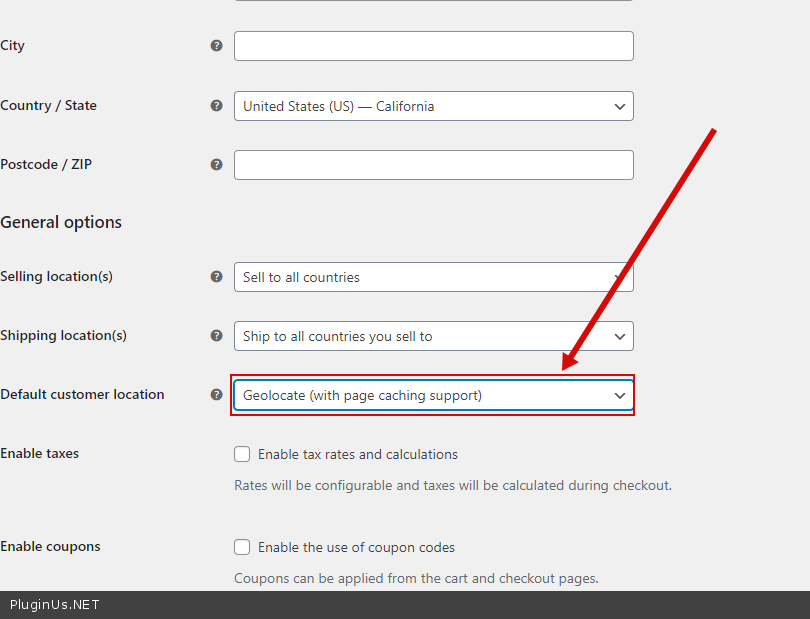Open the Country / State dropdown
Image resolution: width=810 pixels, height=619 pixels.
(x=433, y=106)
